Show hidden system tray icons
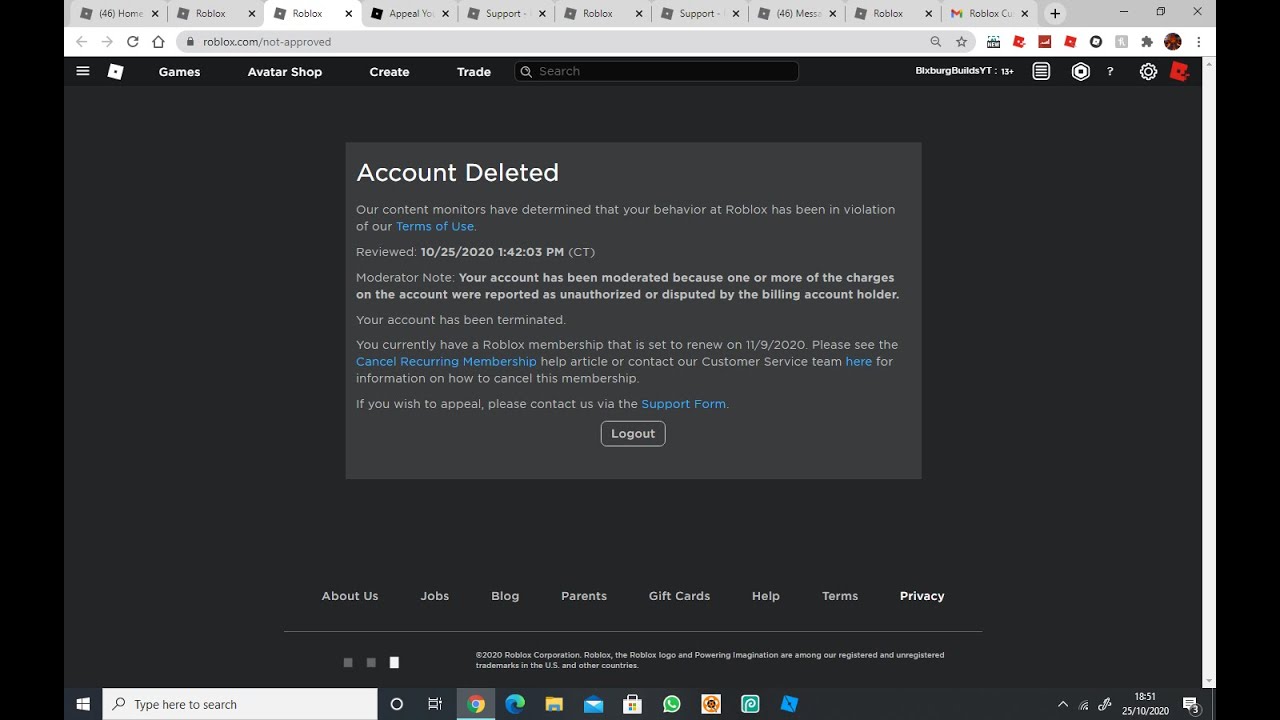Viewport: 1280px width, 720px height. pos(1062,704)
